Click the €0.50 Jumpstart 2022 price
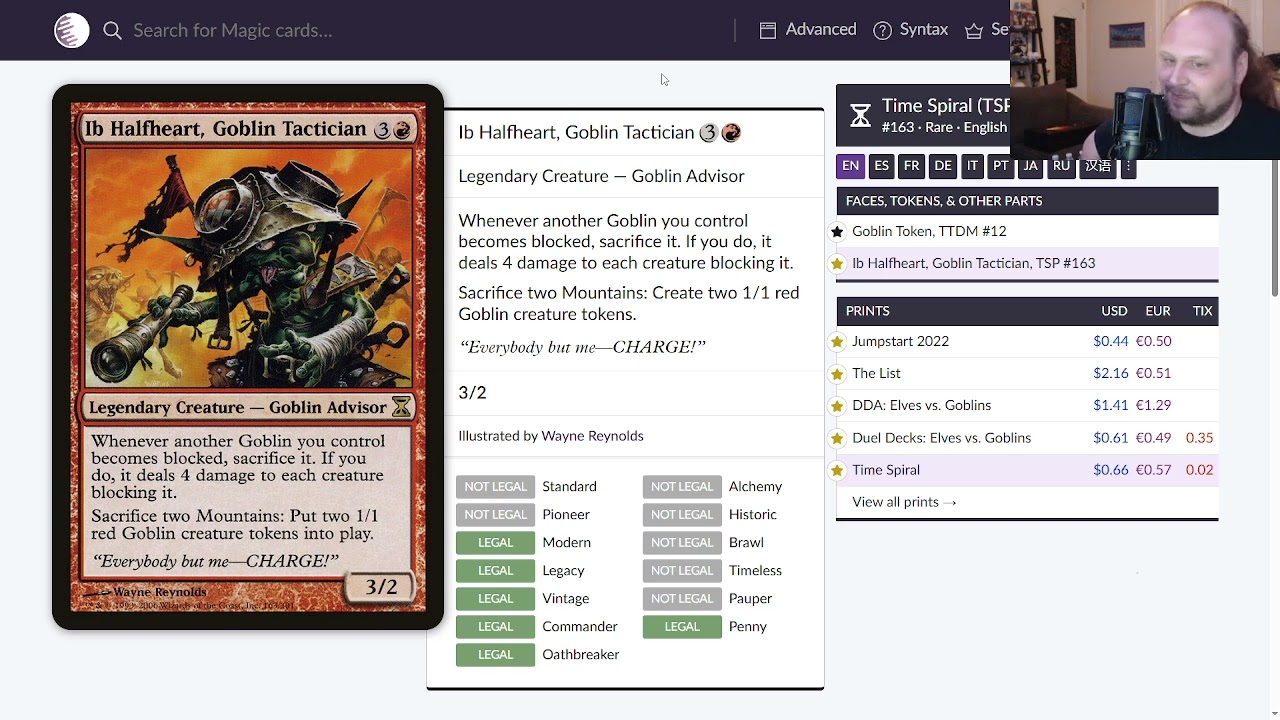1280x720 pixels. (x=1153, y=341)
